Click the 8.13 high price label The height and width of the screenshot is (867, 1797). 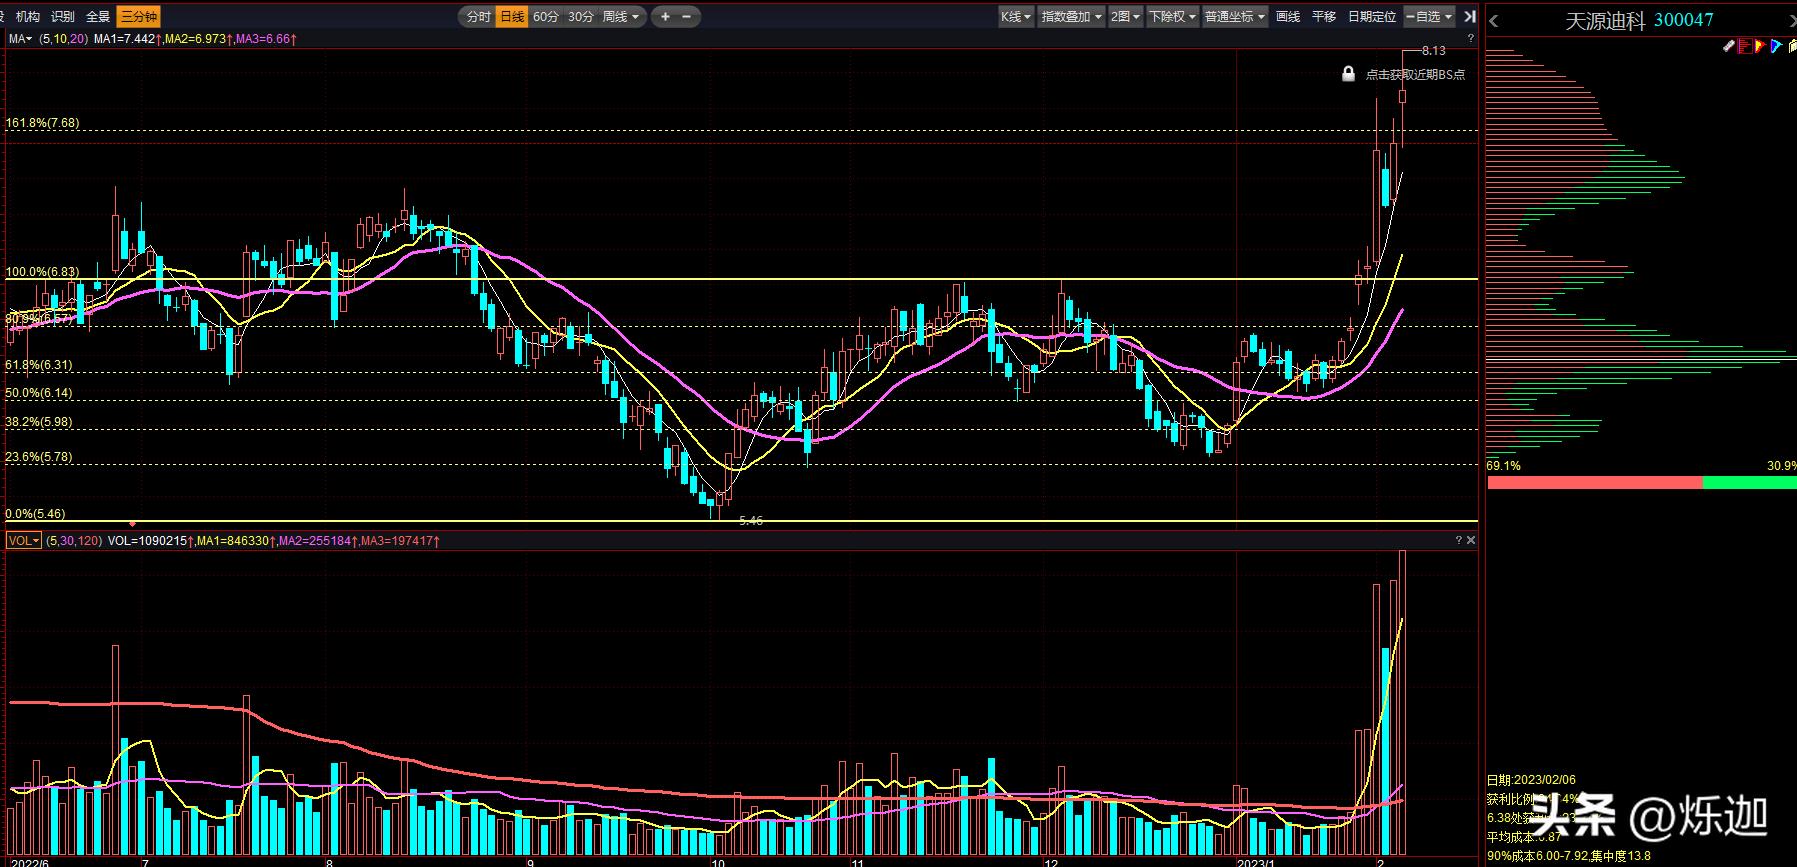tap(1433, 50)
